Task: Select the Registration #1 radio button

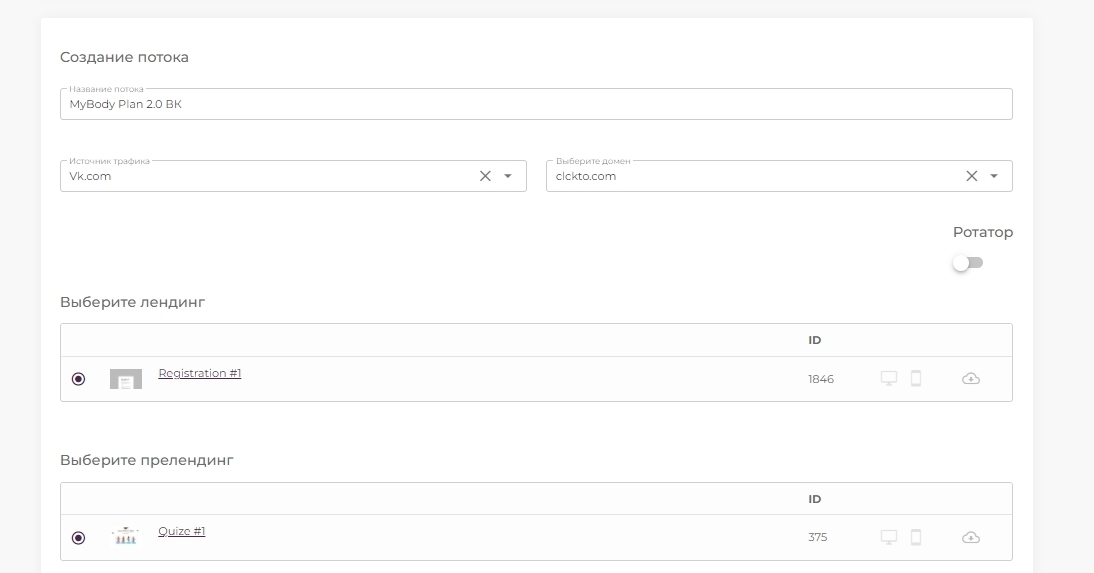Action: 78,379
